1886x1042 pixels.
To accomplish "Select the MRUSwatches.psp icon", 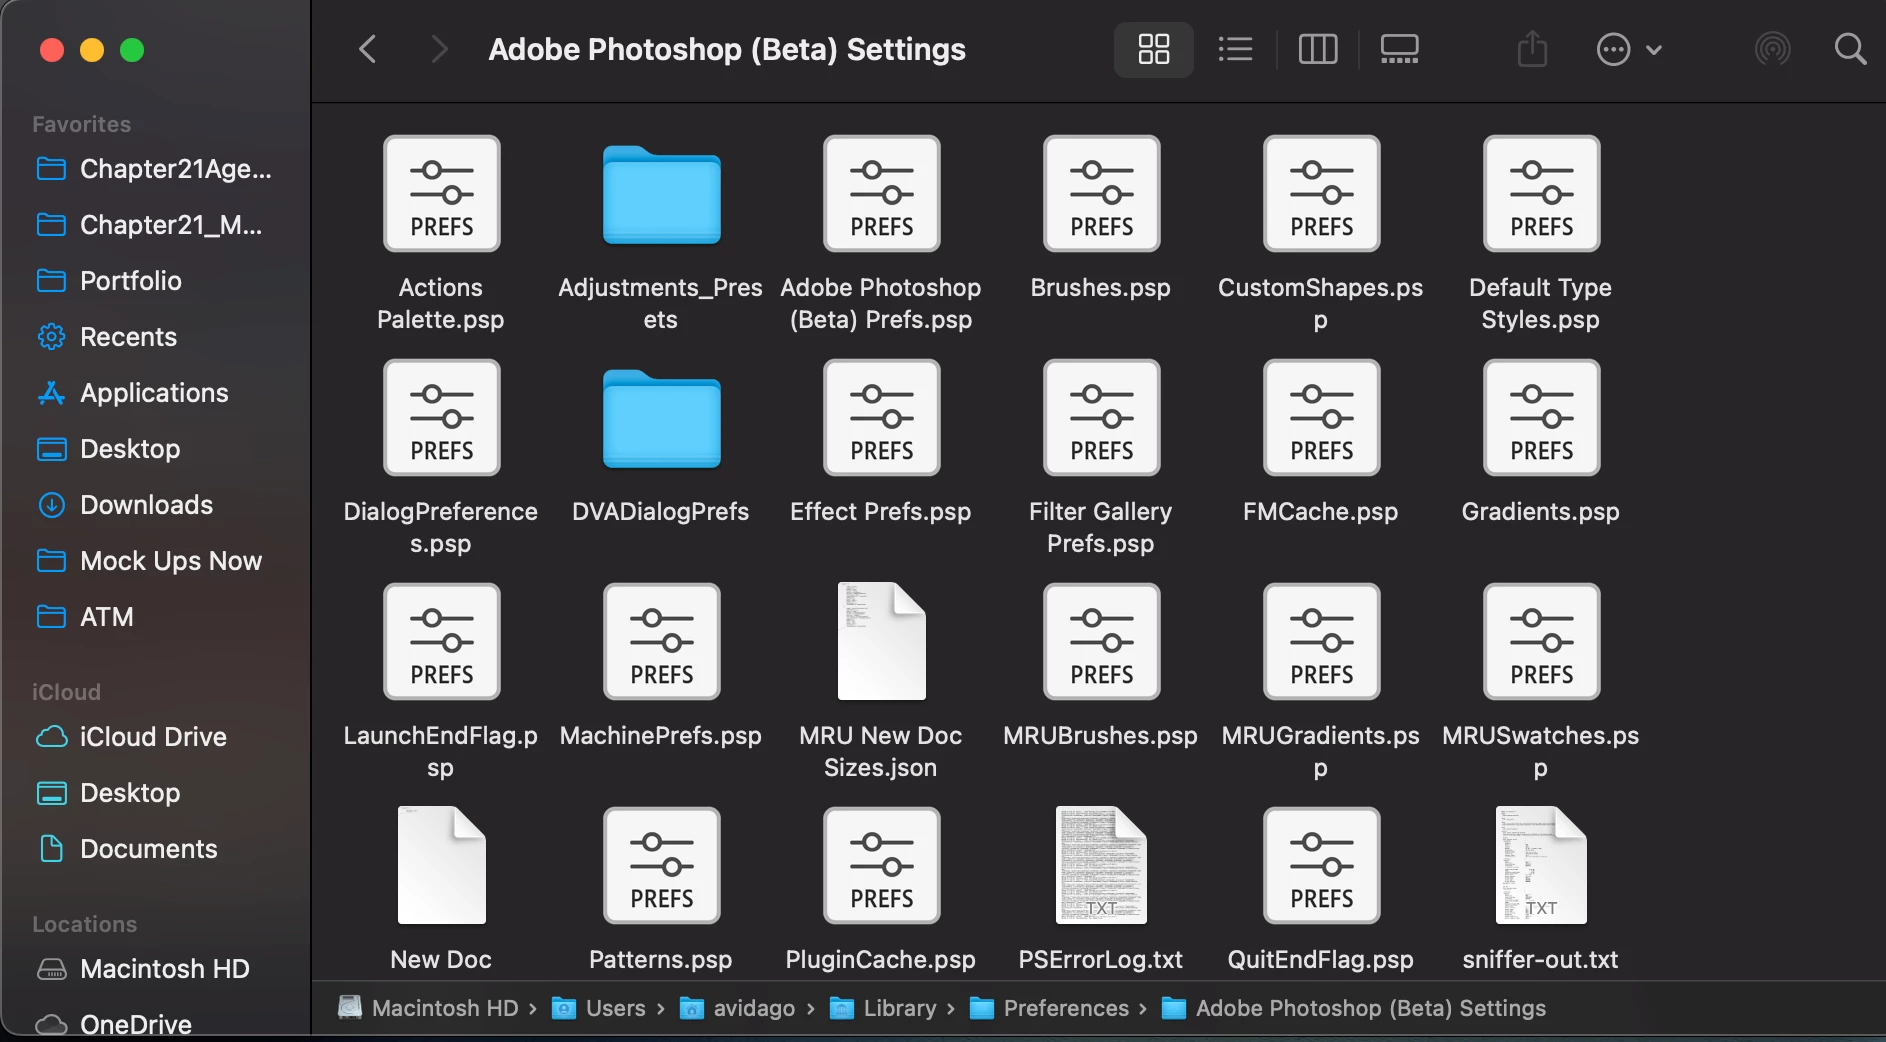I will [1541, 641].
